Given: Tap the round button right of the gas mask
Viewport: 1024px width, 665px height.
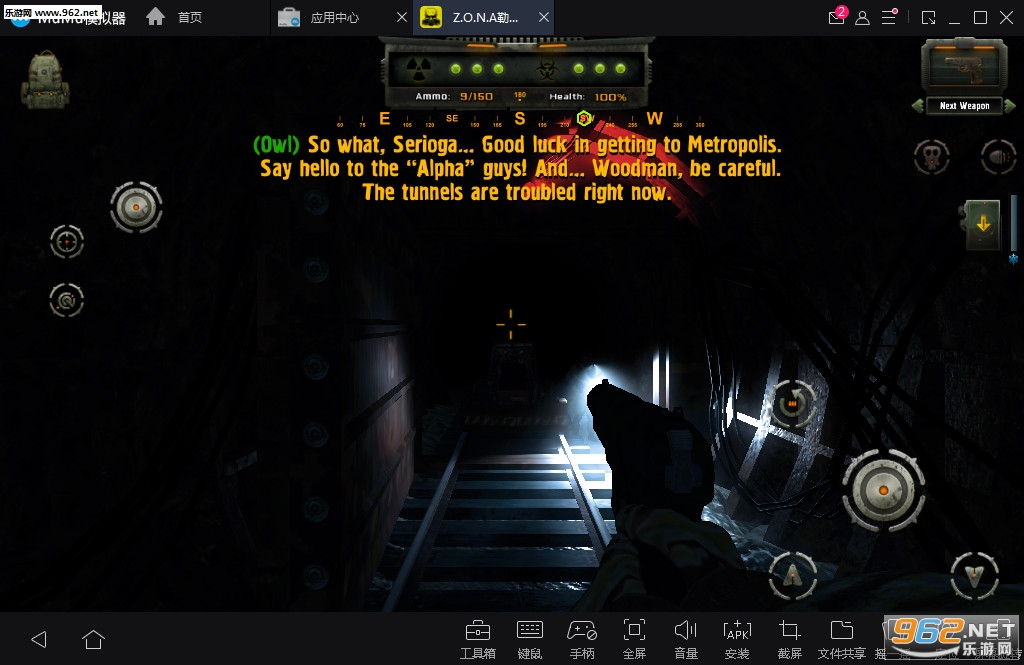Looking at the screenshot, I should (999, 157).
